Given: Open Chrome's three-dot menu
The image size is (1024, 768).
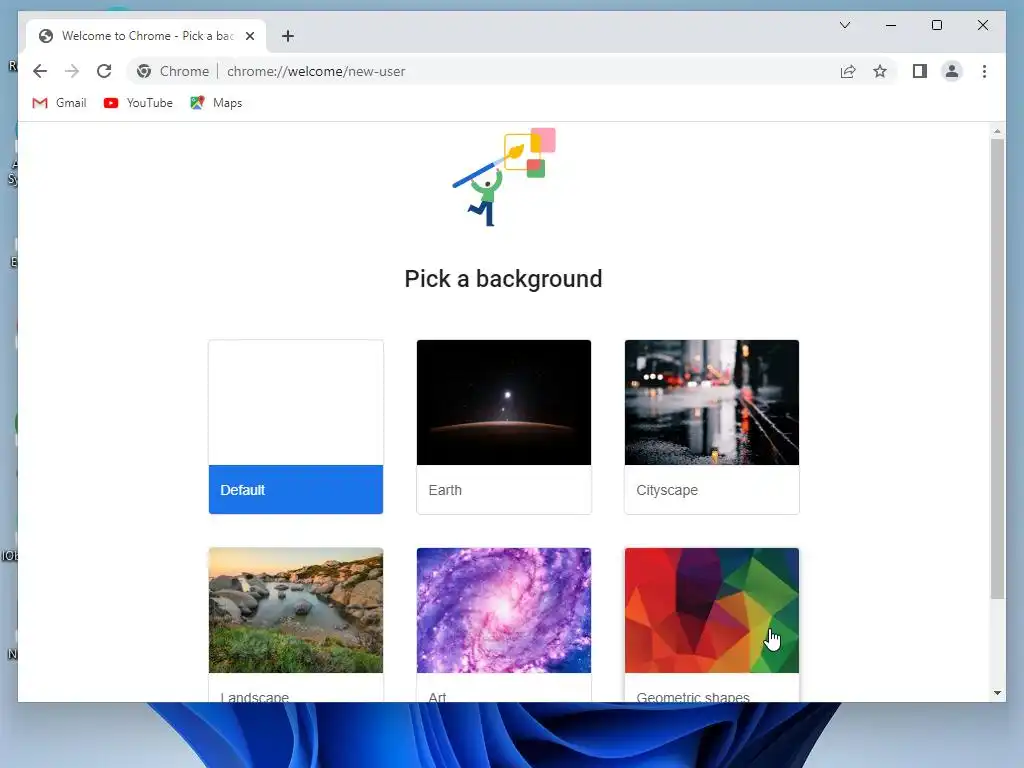Looking at the screenshot, I should 984,71.
